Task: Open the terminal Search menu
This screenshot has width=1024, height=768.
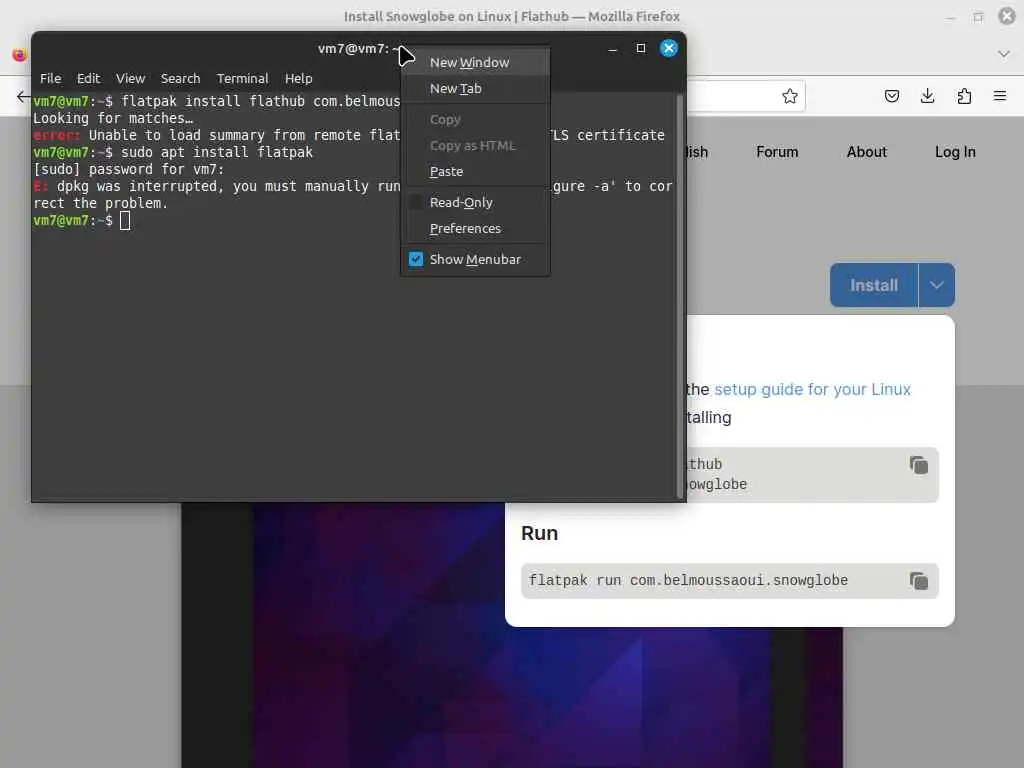Action: tap(180, 78)
